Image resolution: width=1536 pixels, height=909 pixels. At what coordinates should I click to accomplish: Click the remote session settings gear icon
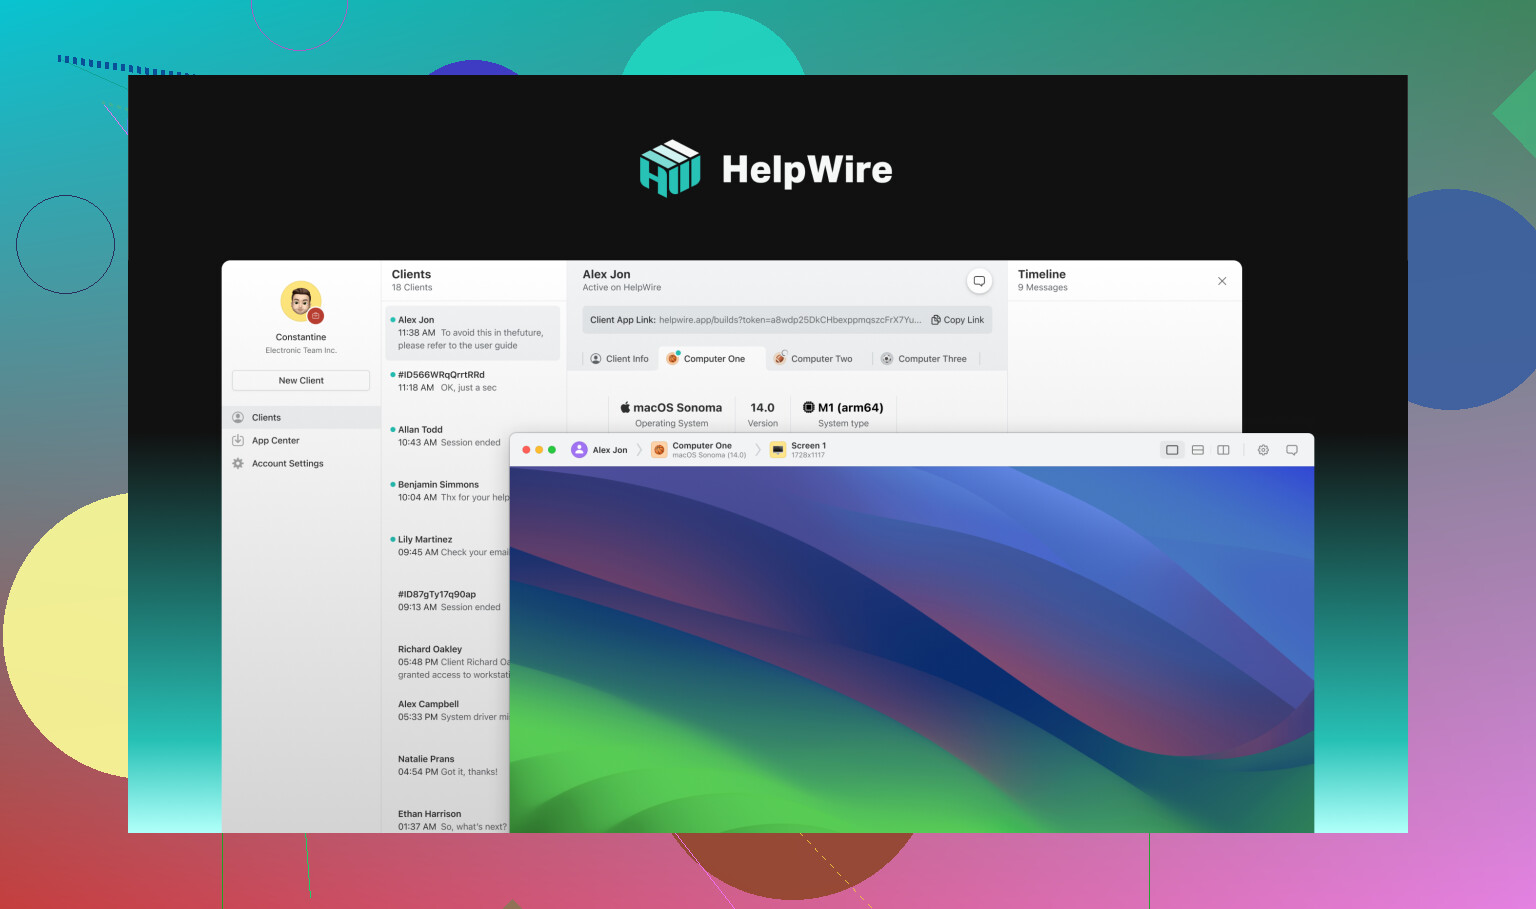tap(1263, 450)
